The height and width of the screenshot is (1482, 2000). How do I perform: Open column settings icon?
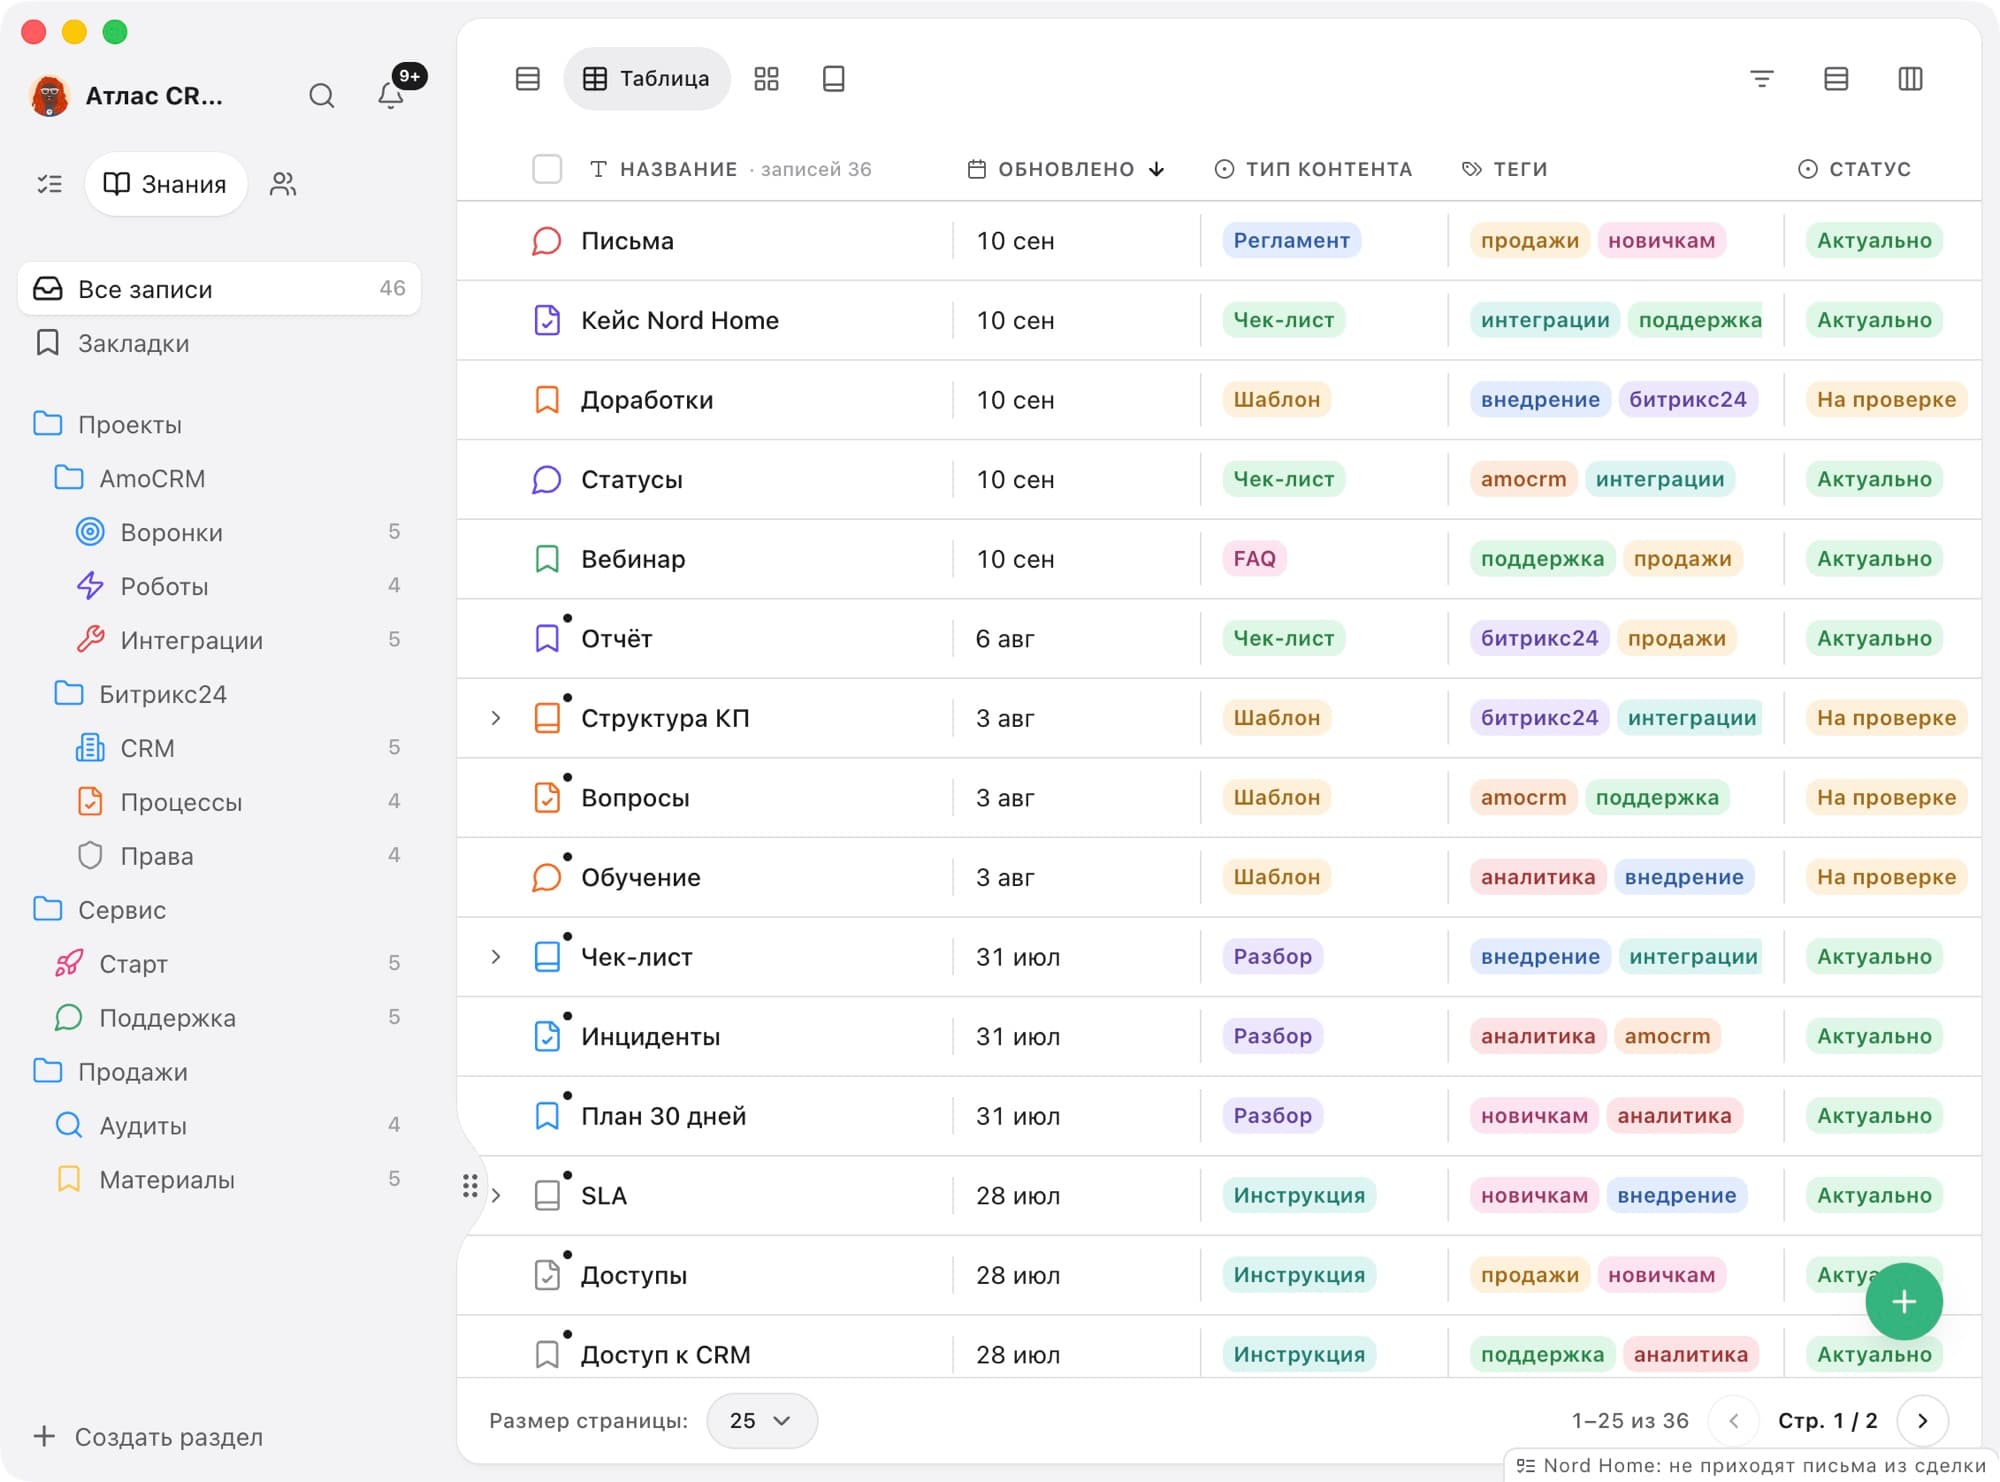(1910, 79)
